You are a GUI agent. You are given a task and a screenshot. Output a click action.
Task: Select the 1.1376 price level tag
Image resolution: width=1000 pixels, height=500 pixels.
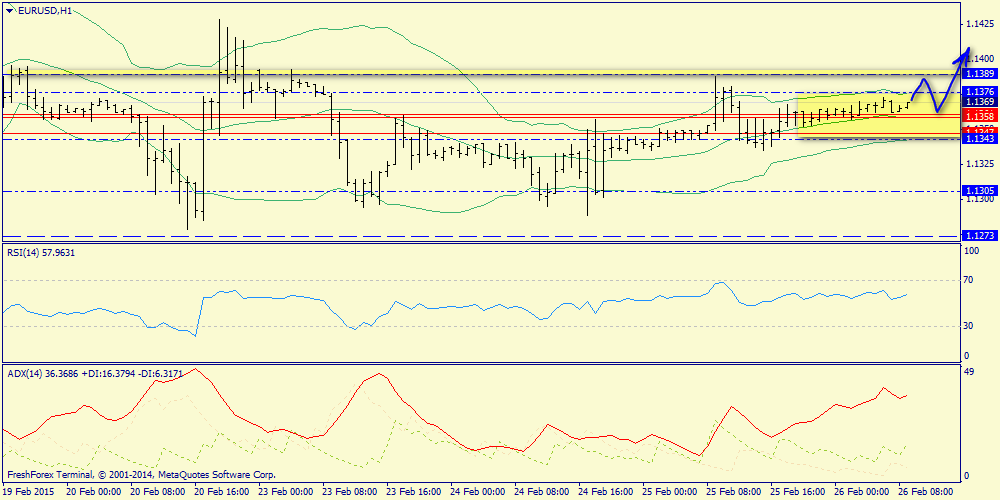coord(979,91)
